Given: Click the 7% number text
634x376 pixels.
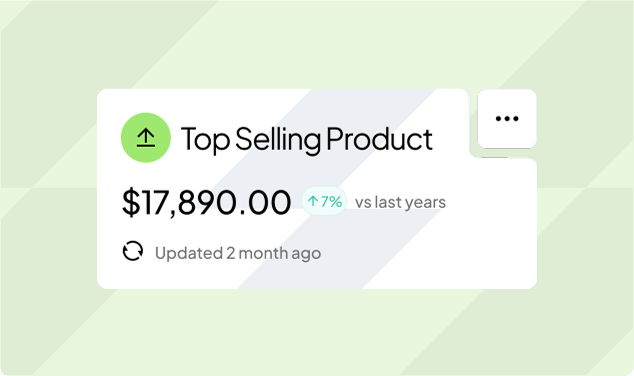Looking at the screenshot, I should tap(332, 201).
